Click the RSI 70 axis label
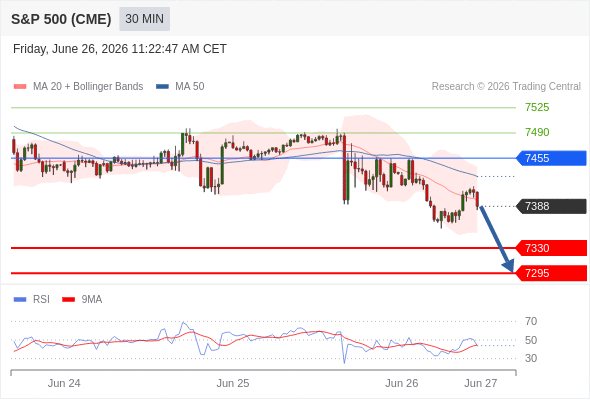 click(x=531, y=321)
